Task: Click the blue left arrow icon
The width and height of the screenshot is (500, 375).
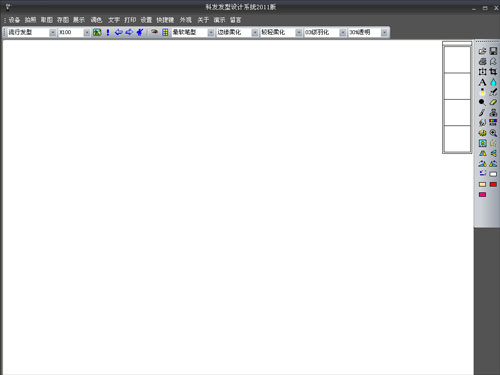Action: pyautogui.click(x=118, y=32)
